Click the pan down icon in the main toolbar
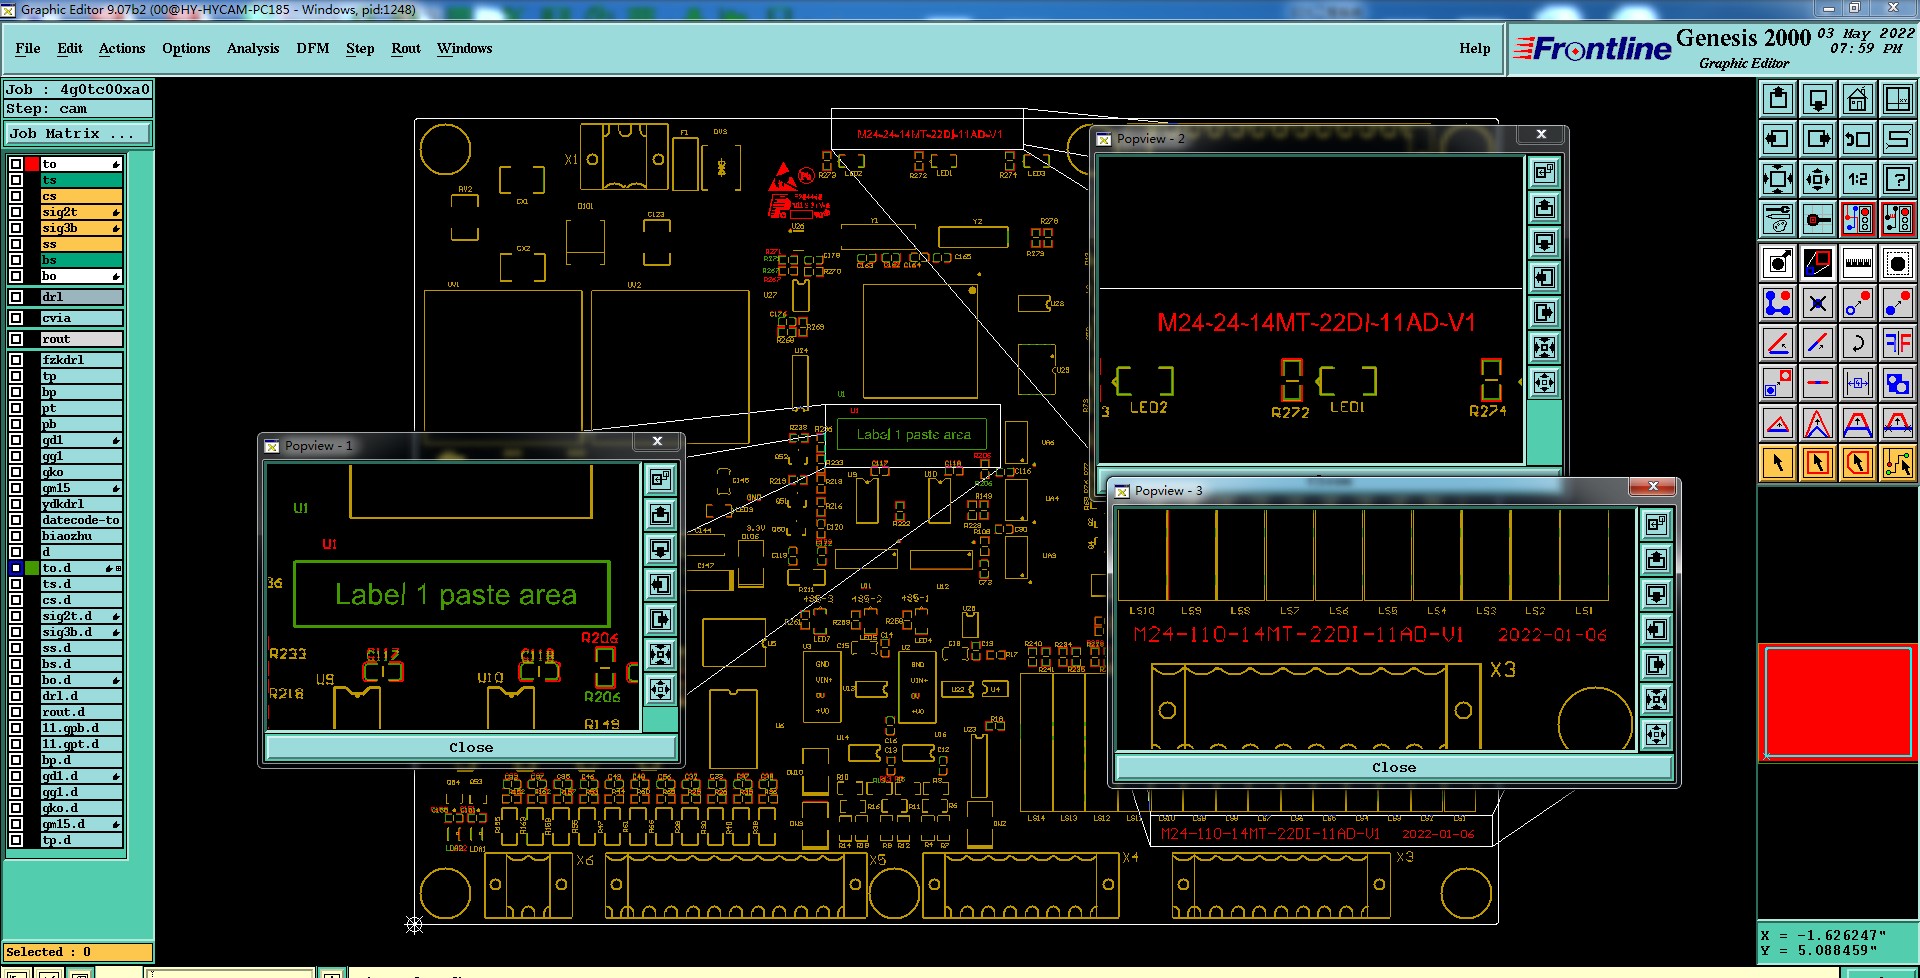Screen dimensions: 1920x978 pyautogui.click(x=1818, y=99)
